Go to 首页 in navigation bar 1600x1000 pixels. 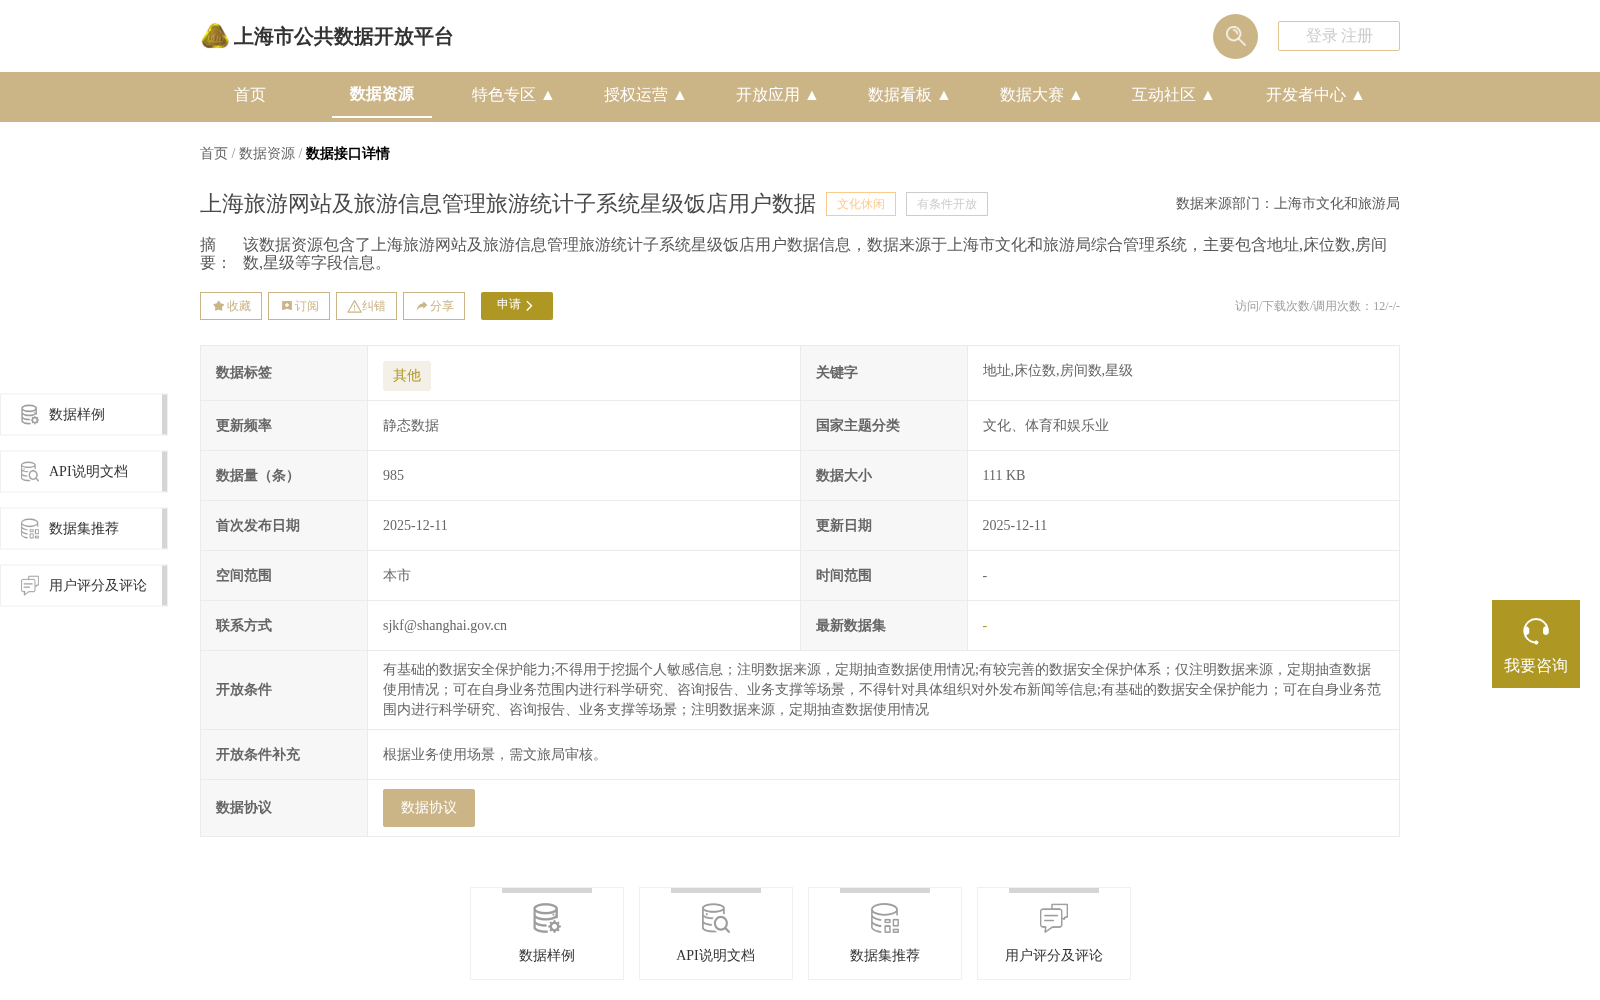coord(250,95)
